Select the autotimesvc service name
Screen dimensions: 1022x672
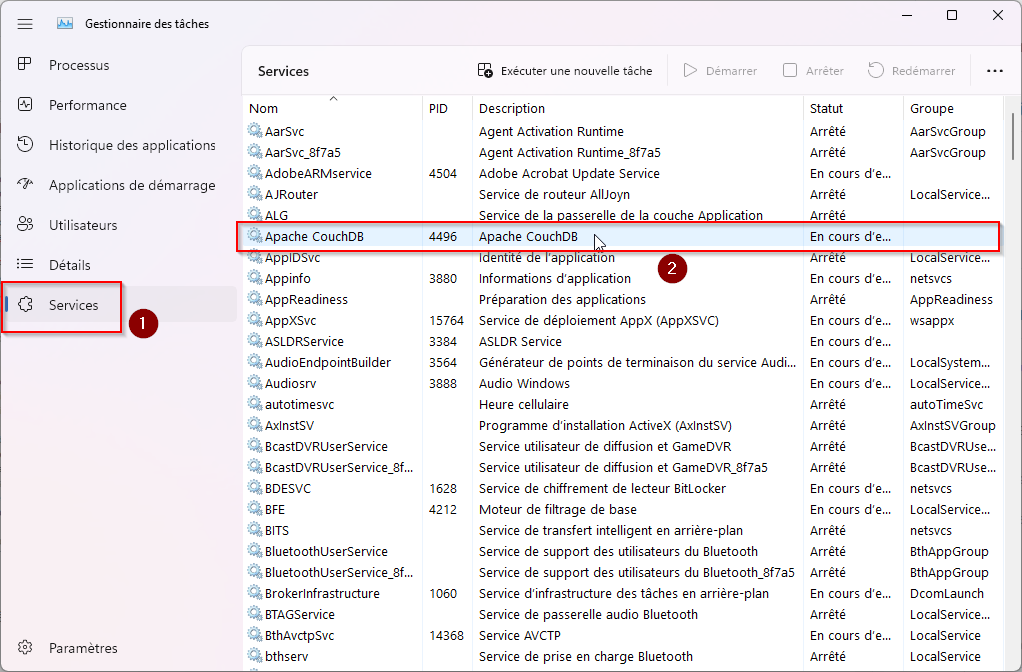click(x=299, y=404)
